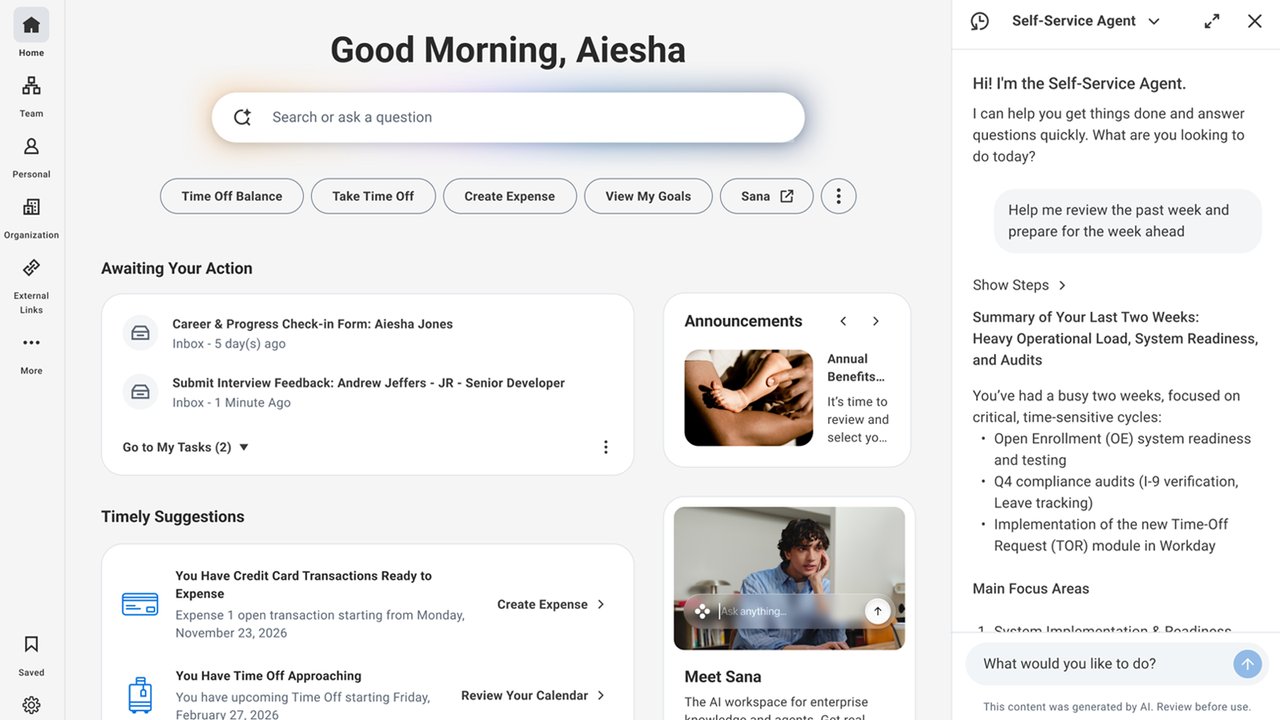
Task: Click the Time Off Balance button
Action: click(x=232, y=196)
